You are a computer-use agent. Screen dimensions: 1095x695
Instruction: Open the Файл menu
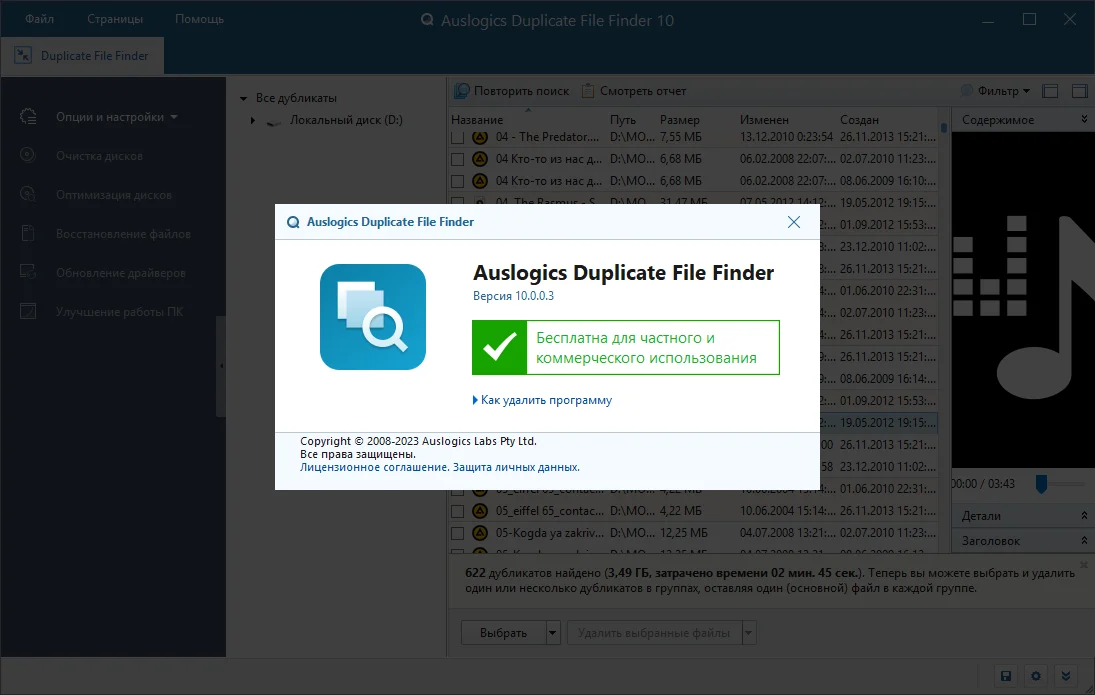click(x=40, y=19)
